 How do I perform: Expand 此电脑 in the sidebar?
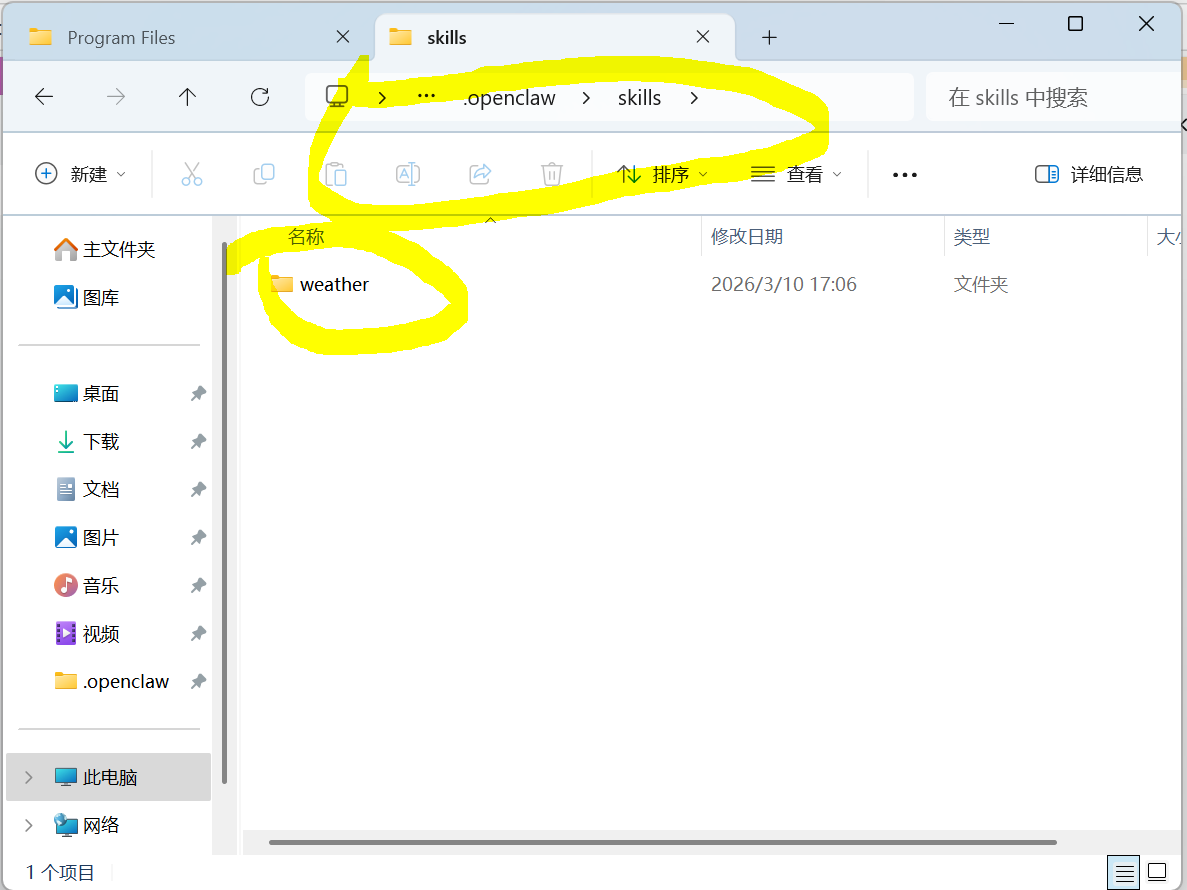pos(27,777)
